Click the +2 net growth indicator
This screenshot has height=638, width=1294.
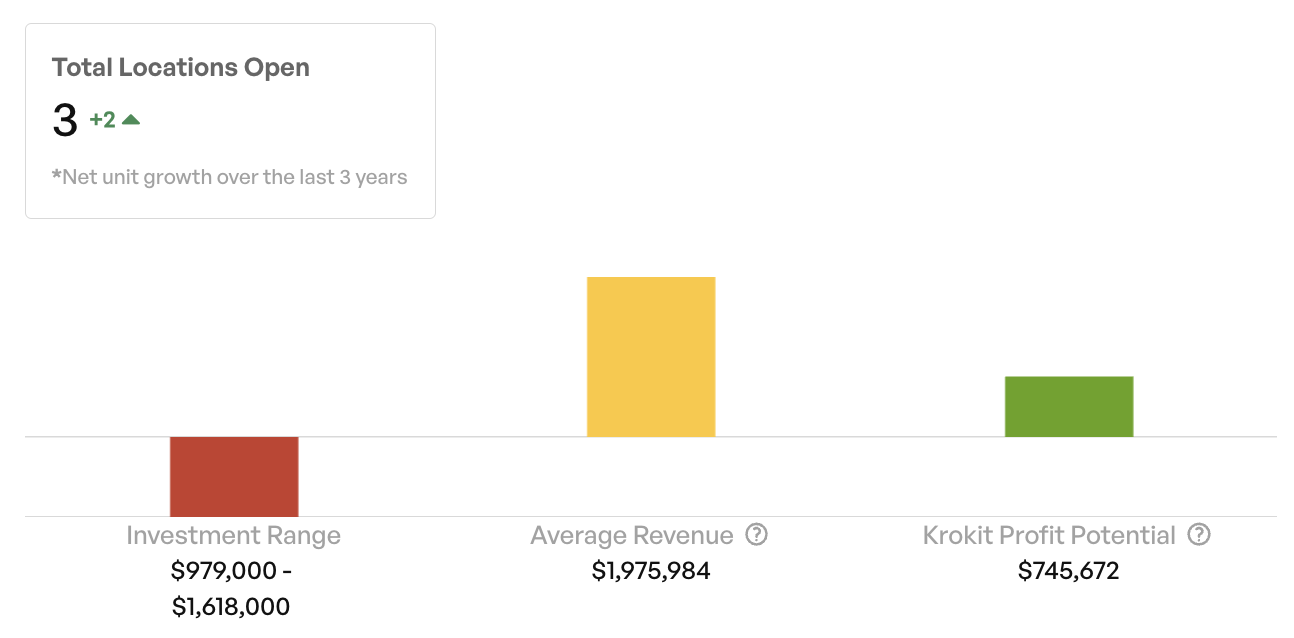pos(102,120)
